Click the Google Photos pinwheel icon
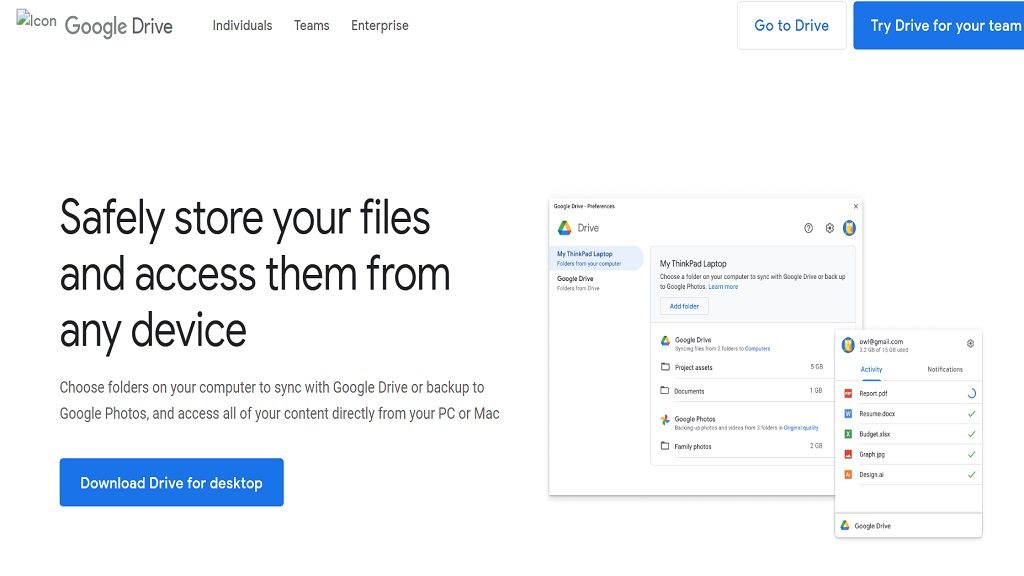The image size is (1024, 576). coord(665,420)
